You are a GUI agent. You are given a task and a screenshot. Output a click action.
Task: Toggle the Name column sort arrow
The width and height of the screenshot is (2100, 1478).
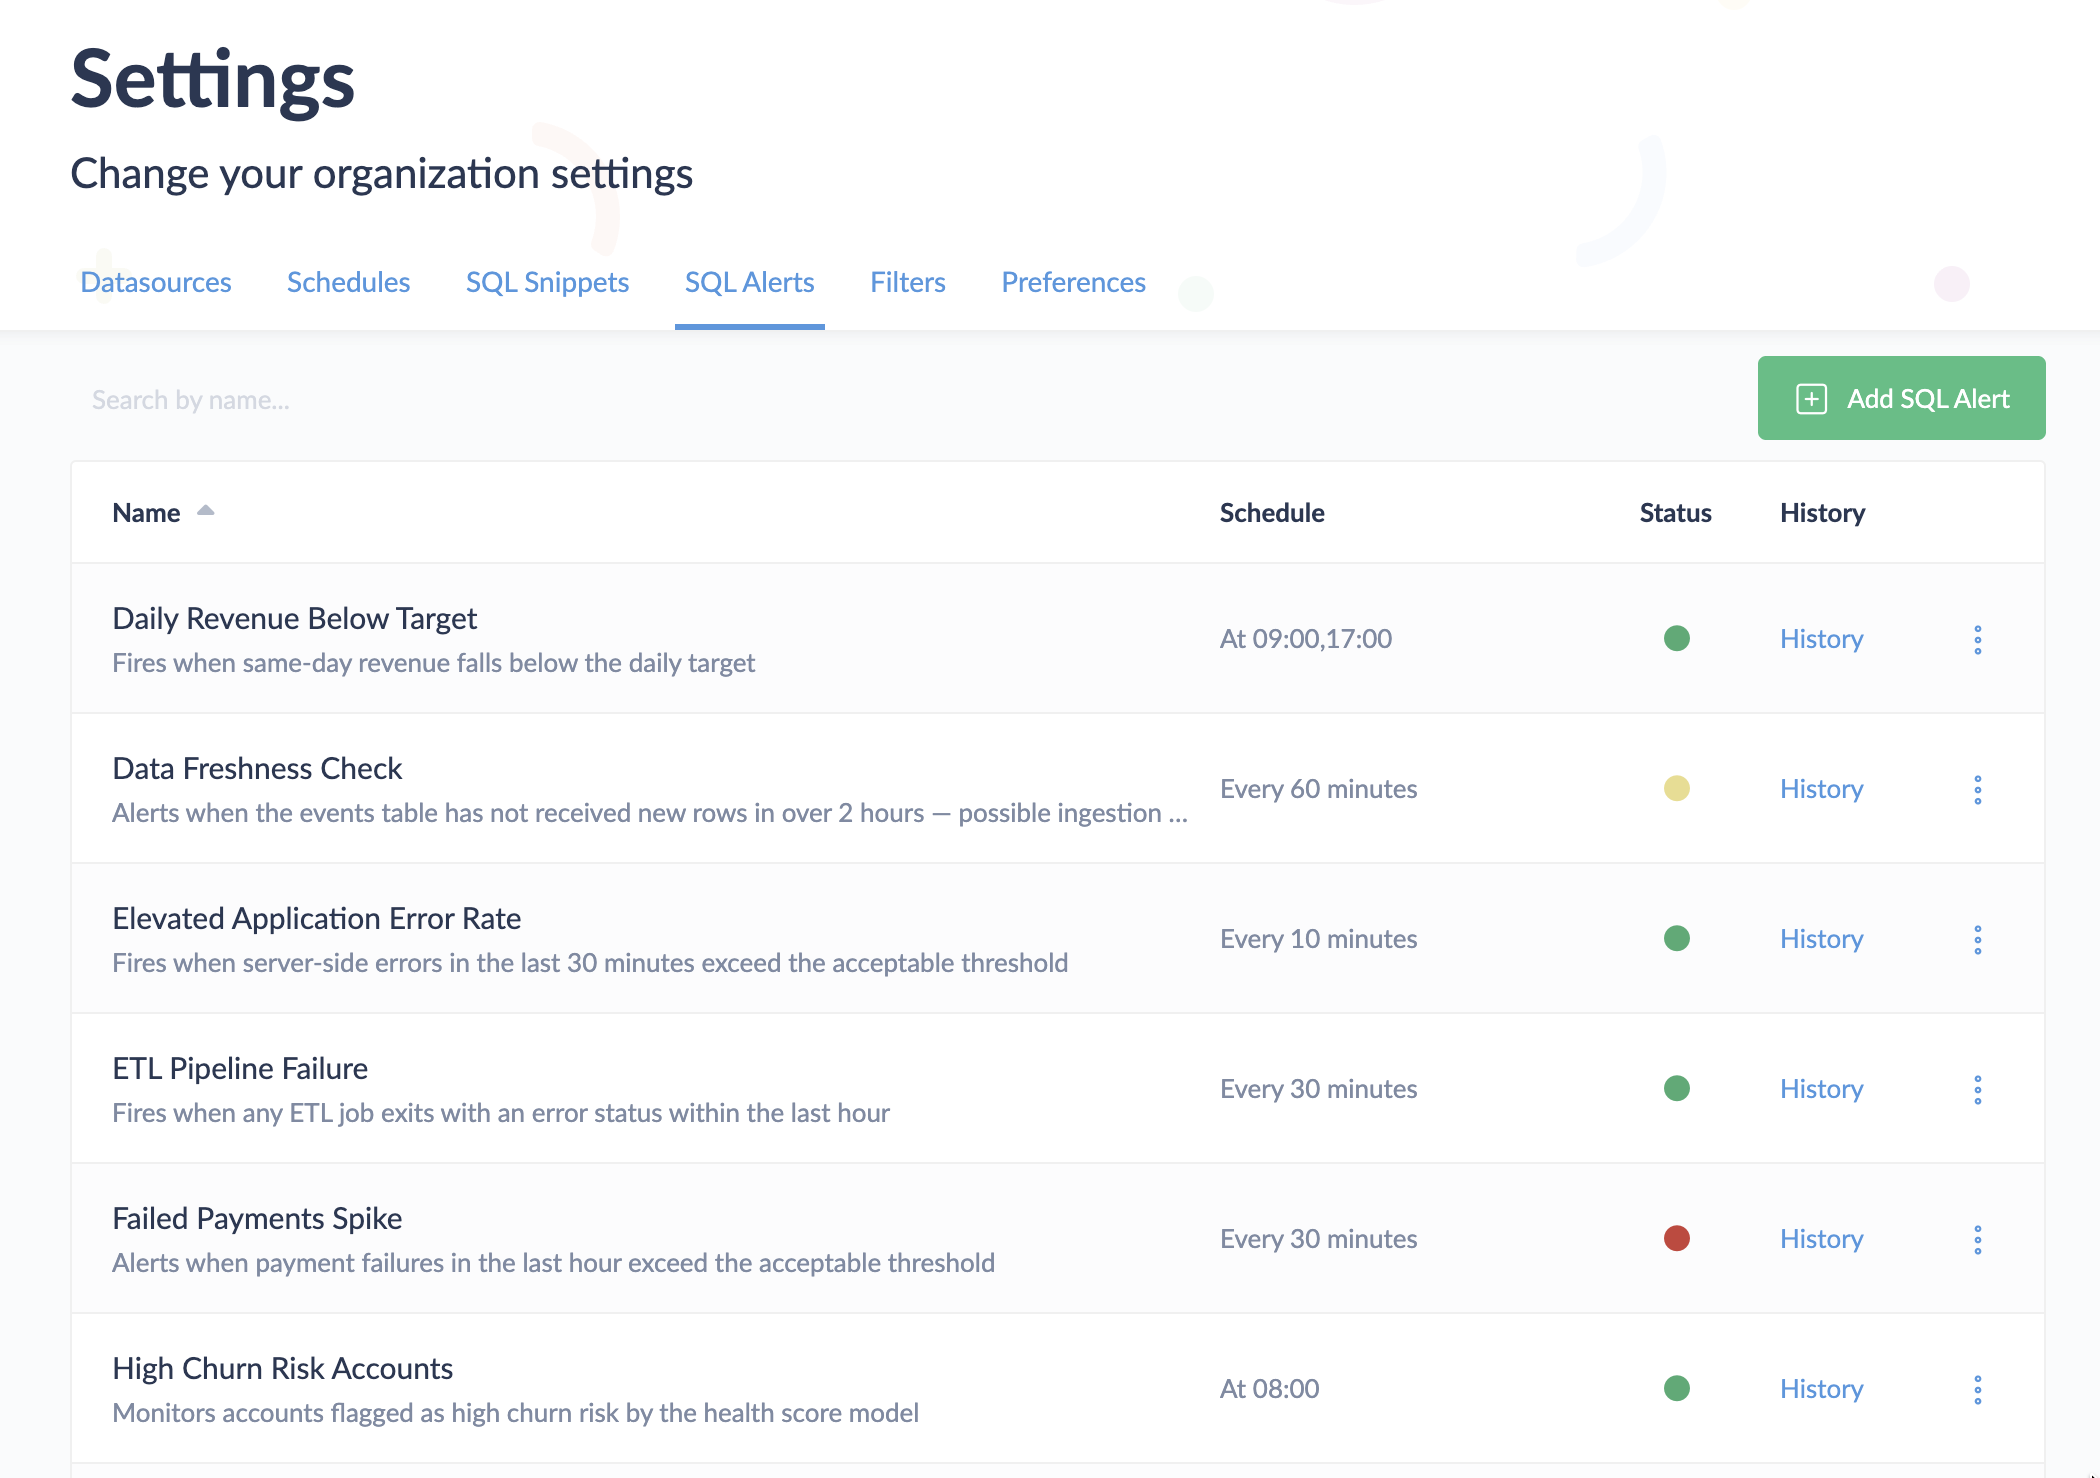point(205,511)
